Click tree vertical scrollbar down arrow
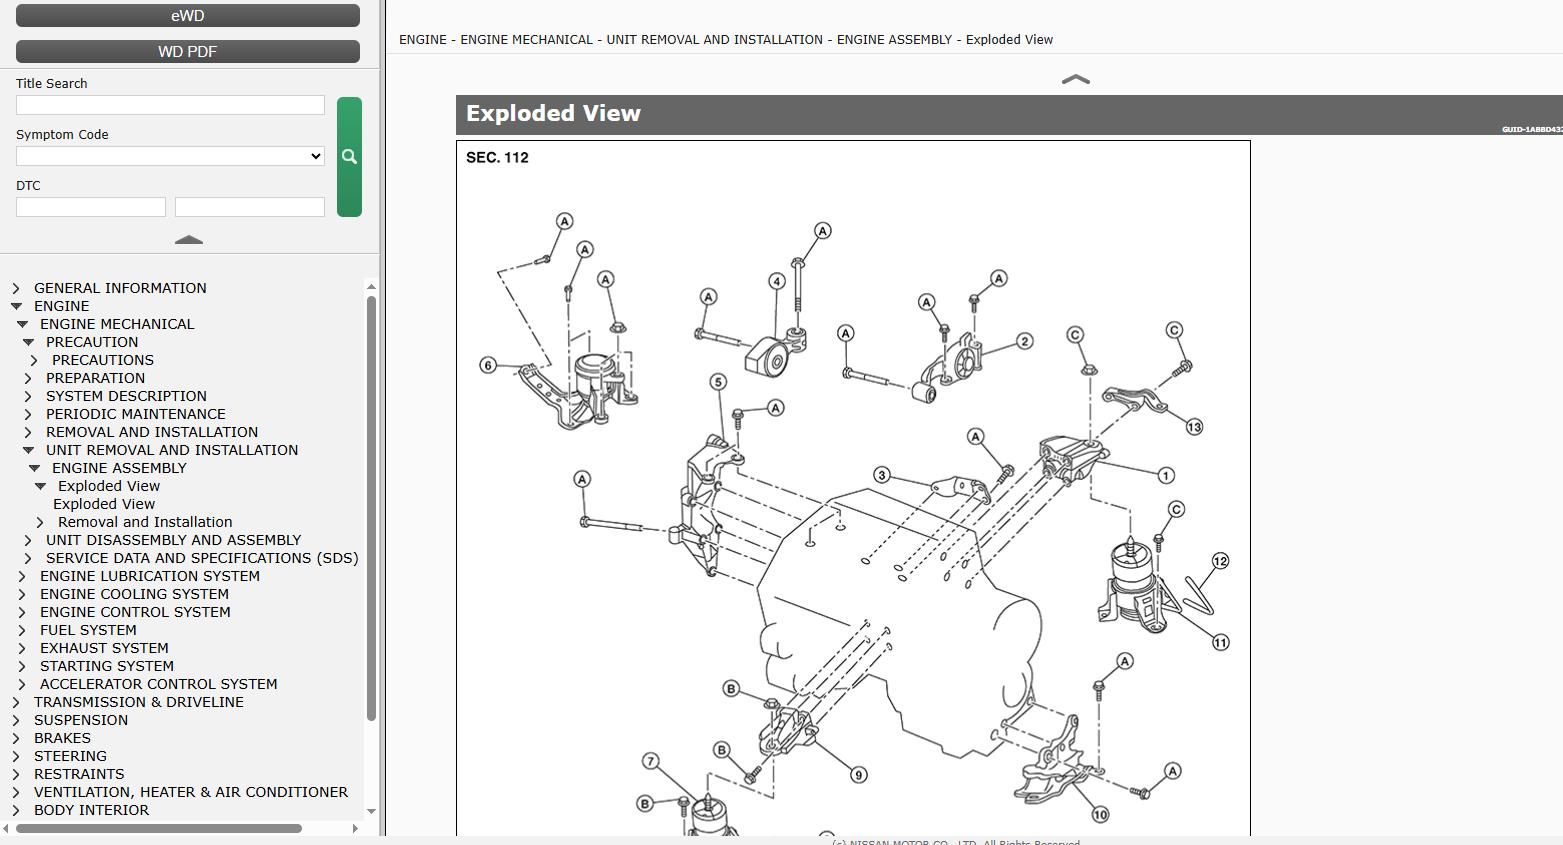The image size is (1563, 845). click(x=371, y=811)
